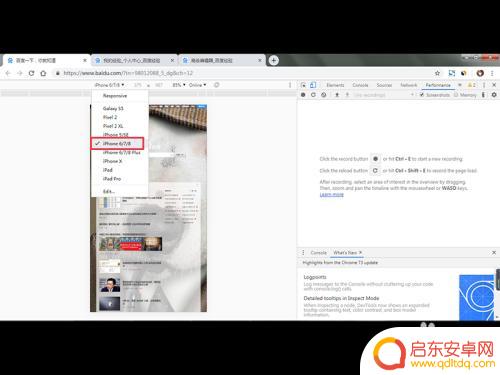500x375 pixels.
Task: Enable the Memory checkbox
Action: pyautogui.click(x=456, y=95)
